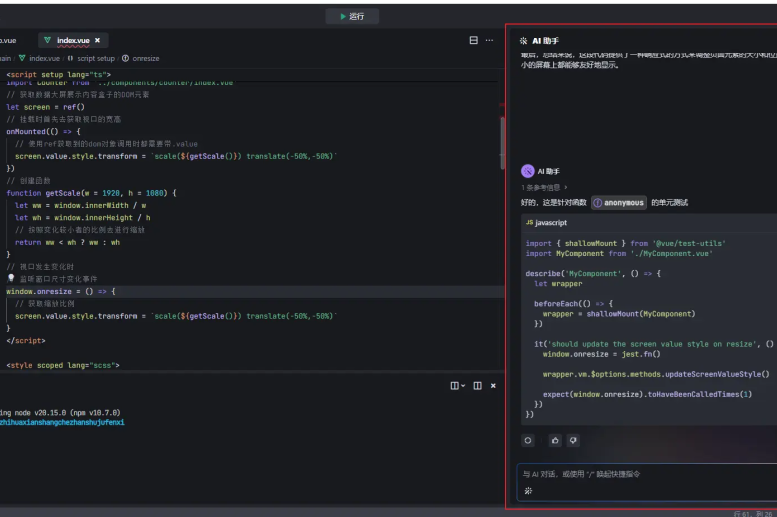
Task: Click the lightbulb hint icon in code
Action: (x=11, y=279)
